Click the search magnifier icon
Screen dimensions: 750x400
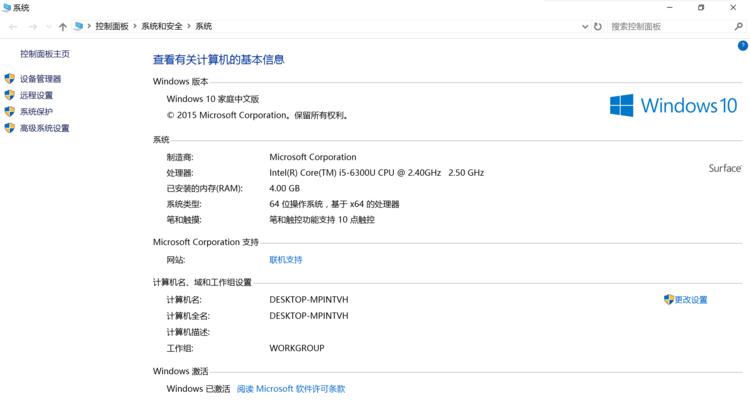pyautogui.click(x=739, y=27)
